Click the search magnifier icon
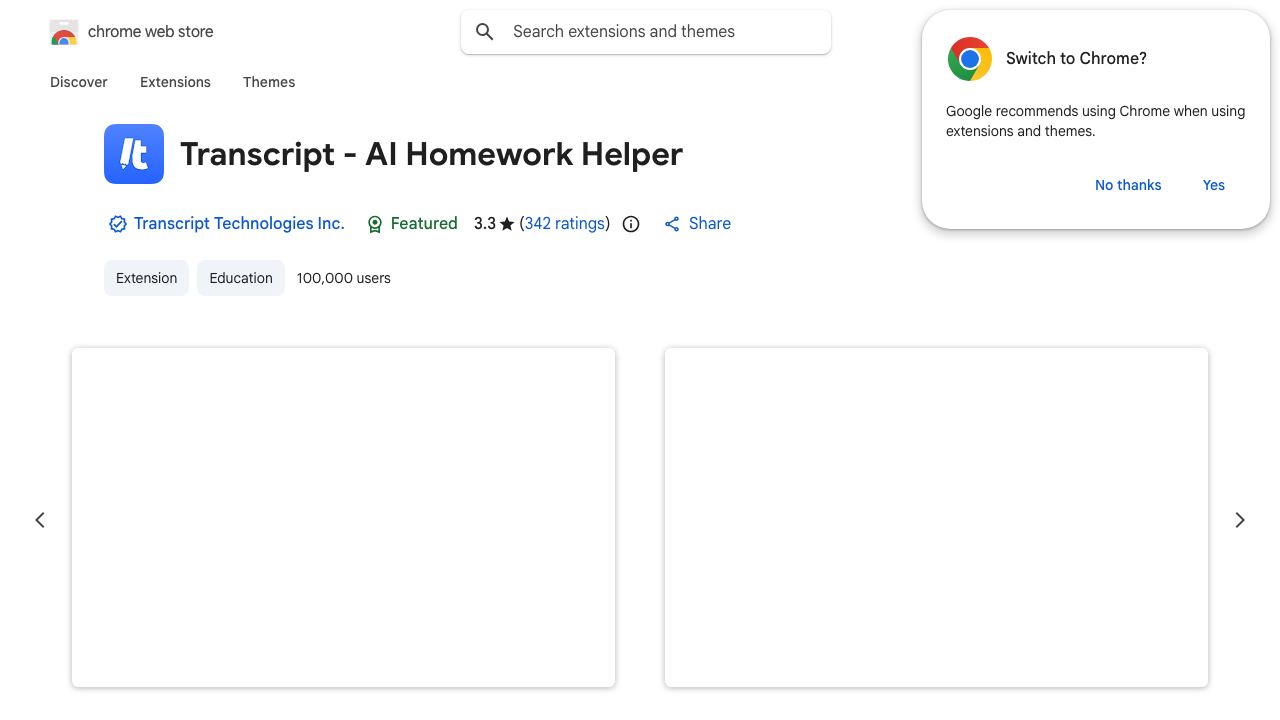The width and height of the screenshot is (1280, 720). coord(485,32)
